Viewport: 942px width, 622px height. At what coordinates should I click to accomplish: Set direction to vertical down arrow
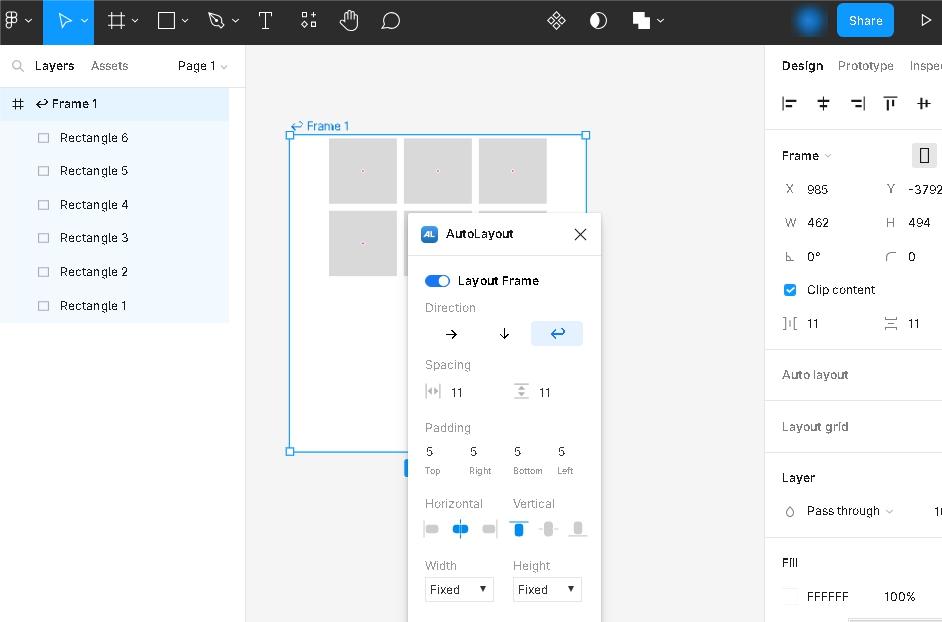point(504,334)
